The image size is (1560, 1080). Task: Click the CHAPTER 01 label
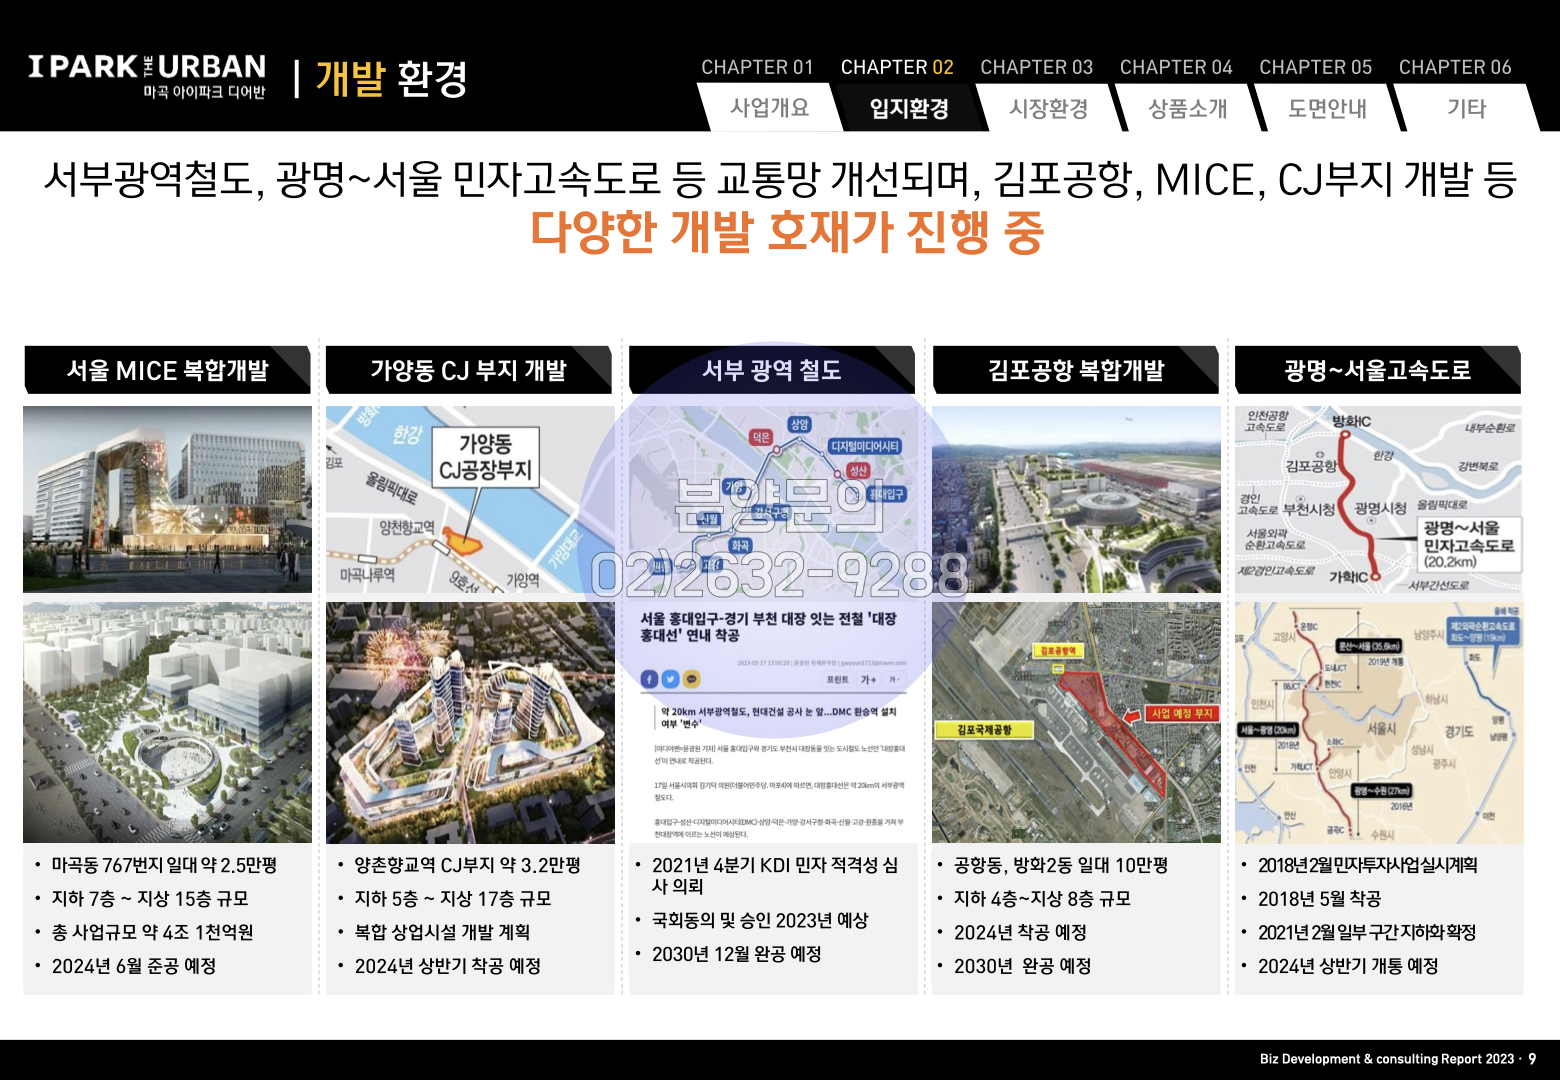757,67
